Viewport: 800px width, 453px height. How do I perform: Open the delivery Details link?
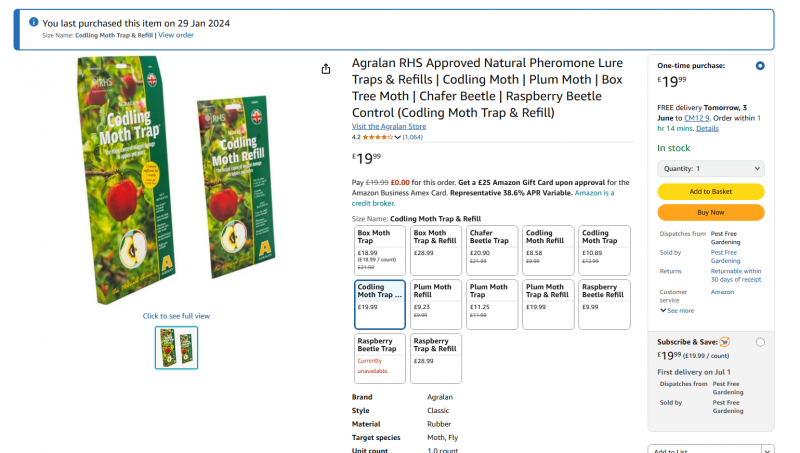[707, 128]
